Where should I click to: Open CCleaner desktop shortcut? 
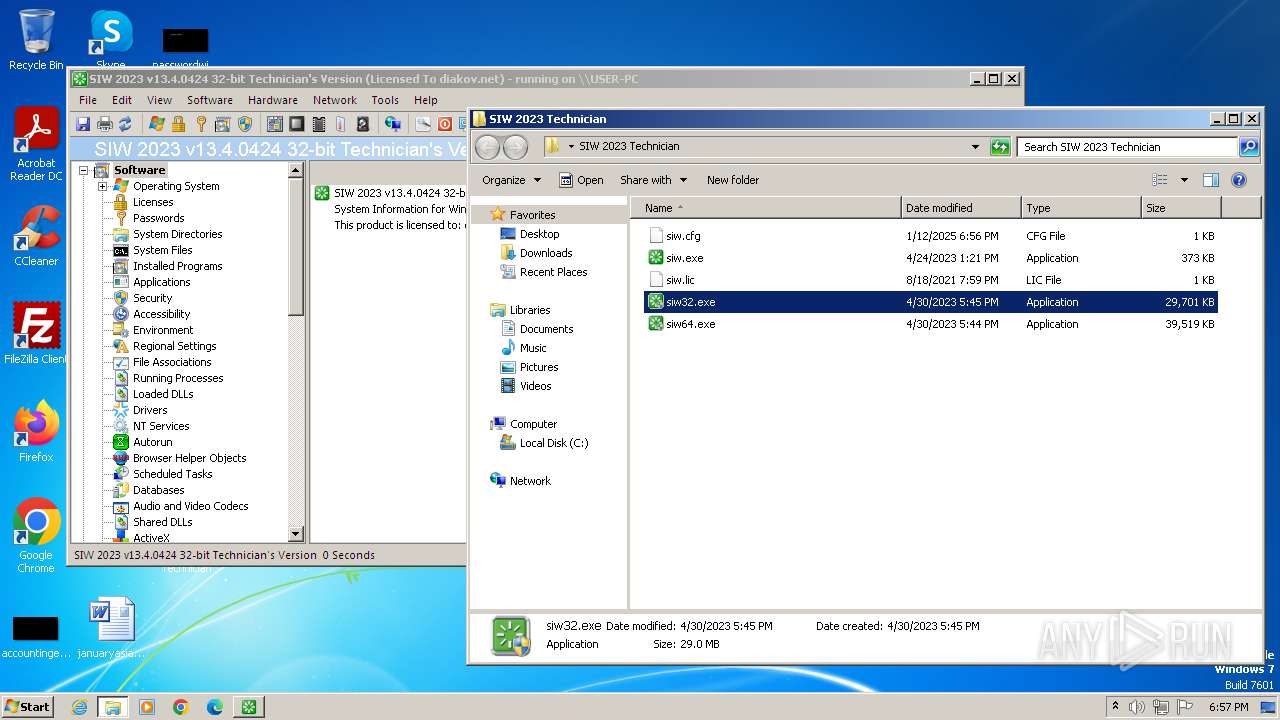(x=36, y=236)
